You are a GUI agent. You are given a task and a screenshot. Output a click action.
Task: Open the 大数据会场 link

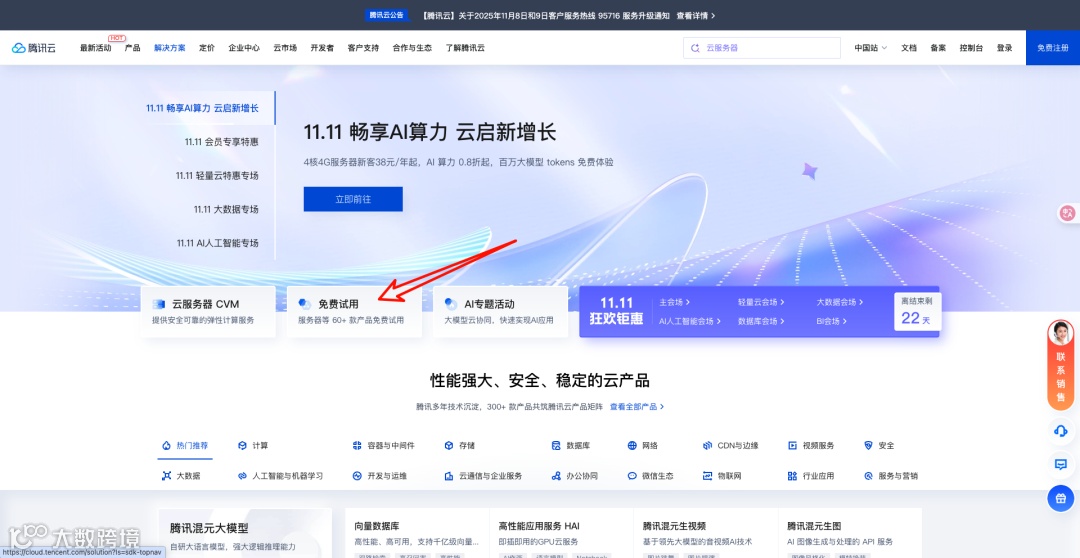(x=840, y=302)
